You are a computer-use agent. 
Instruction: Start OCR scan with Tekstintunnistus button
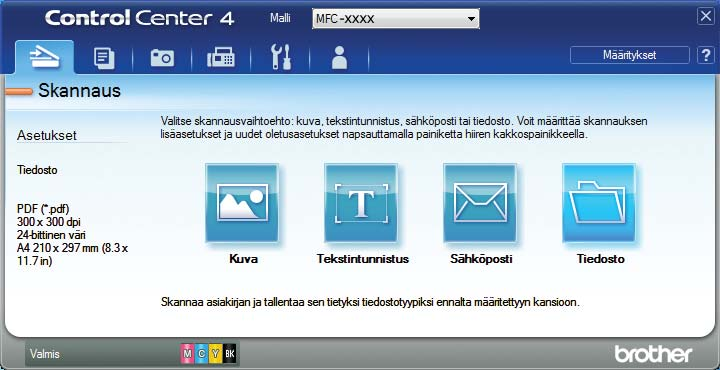click(x=361, y=203)
